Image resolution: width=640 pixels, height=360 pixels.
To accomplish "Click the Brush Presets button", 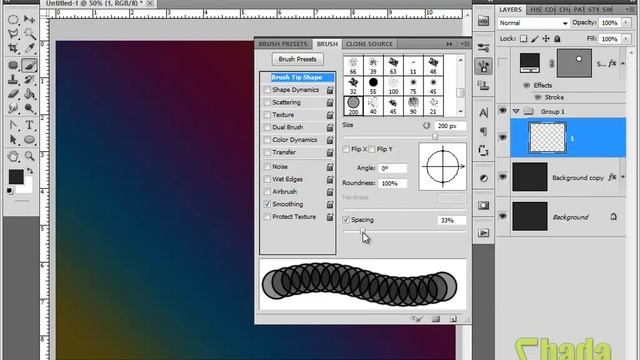I will 298,59.
